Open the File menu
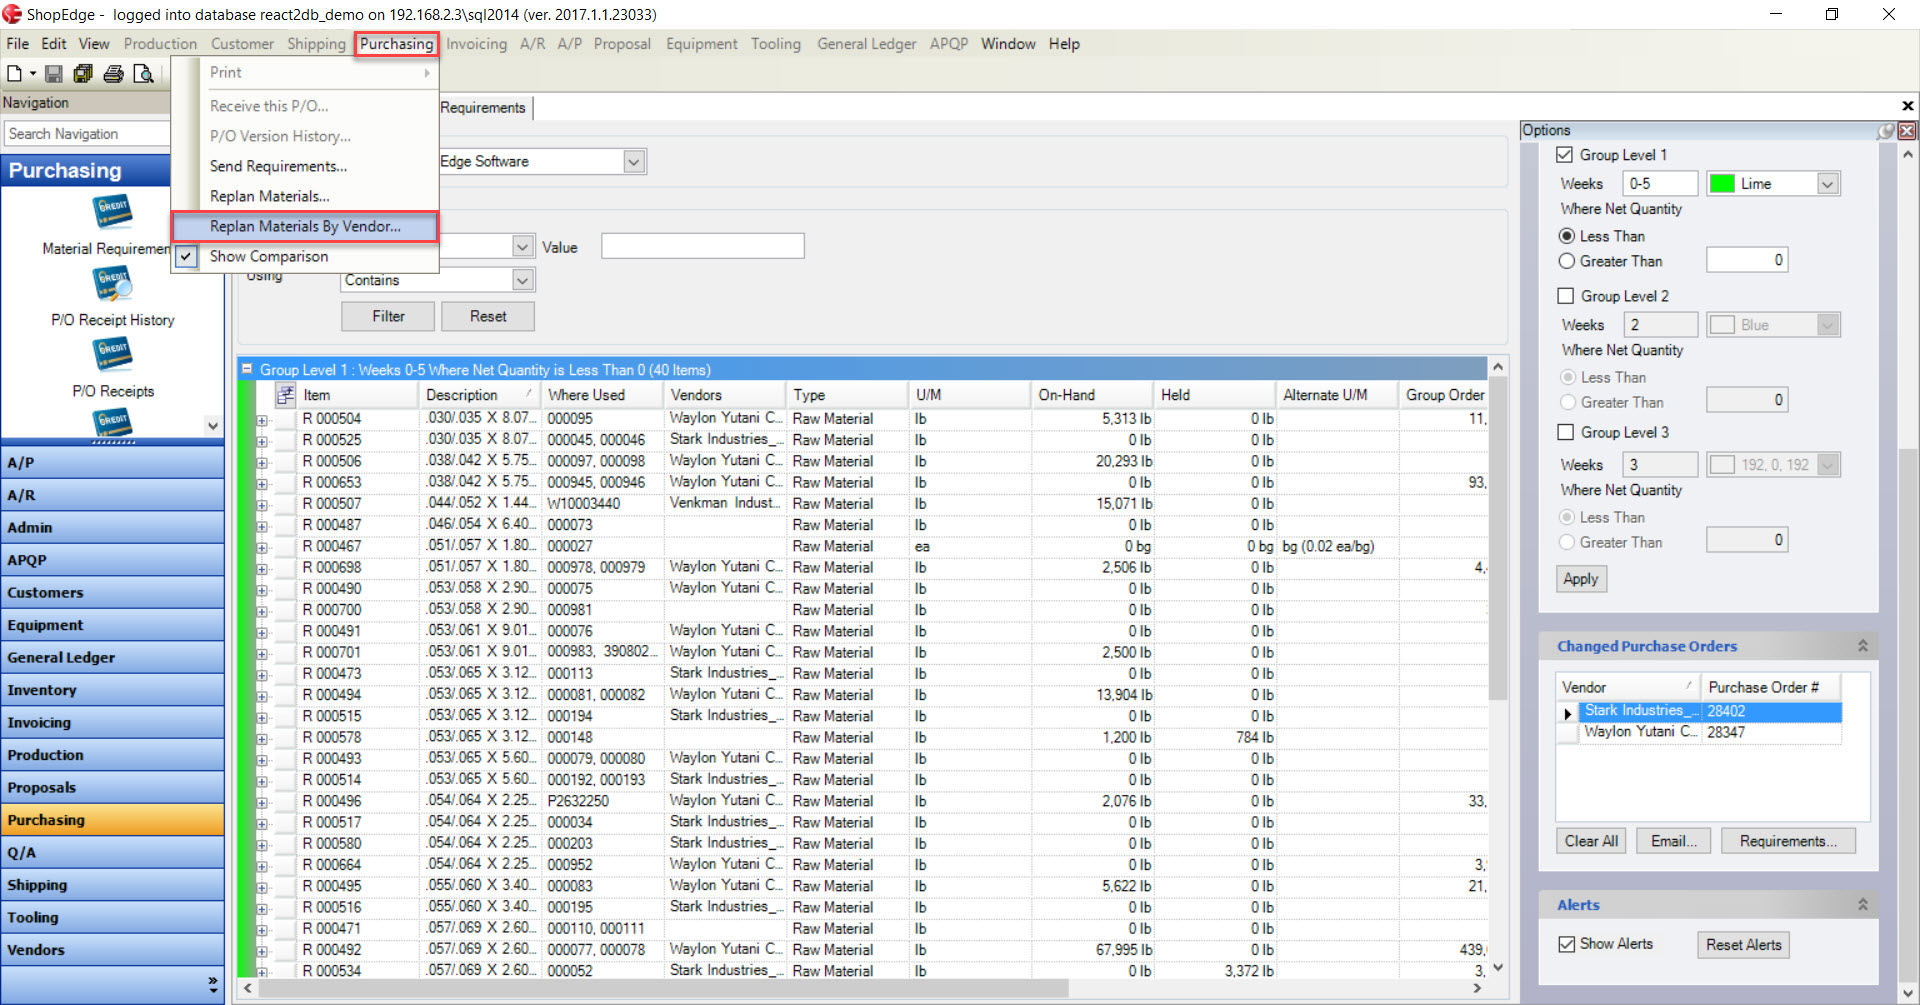Viewport: 1920px width, 1005px height. 17,44
